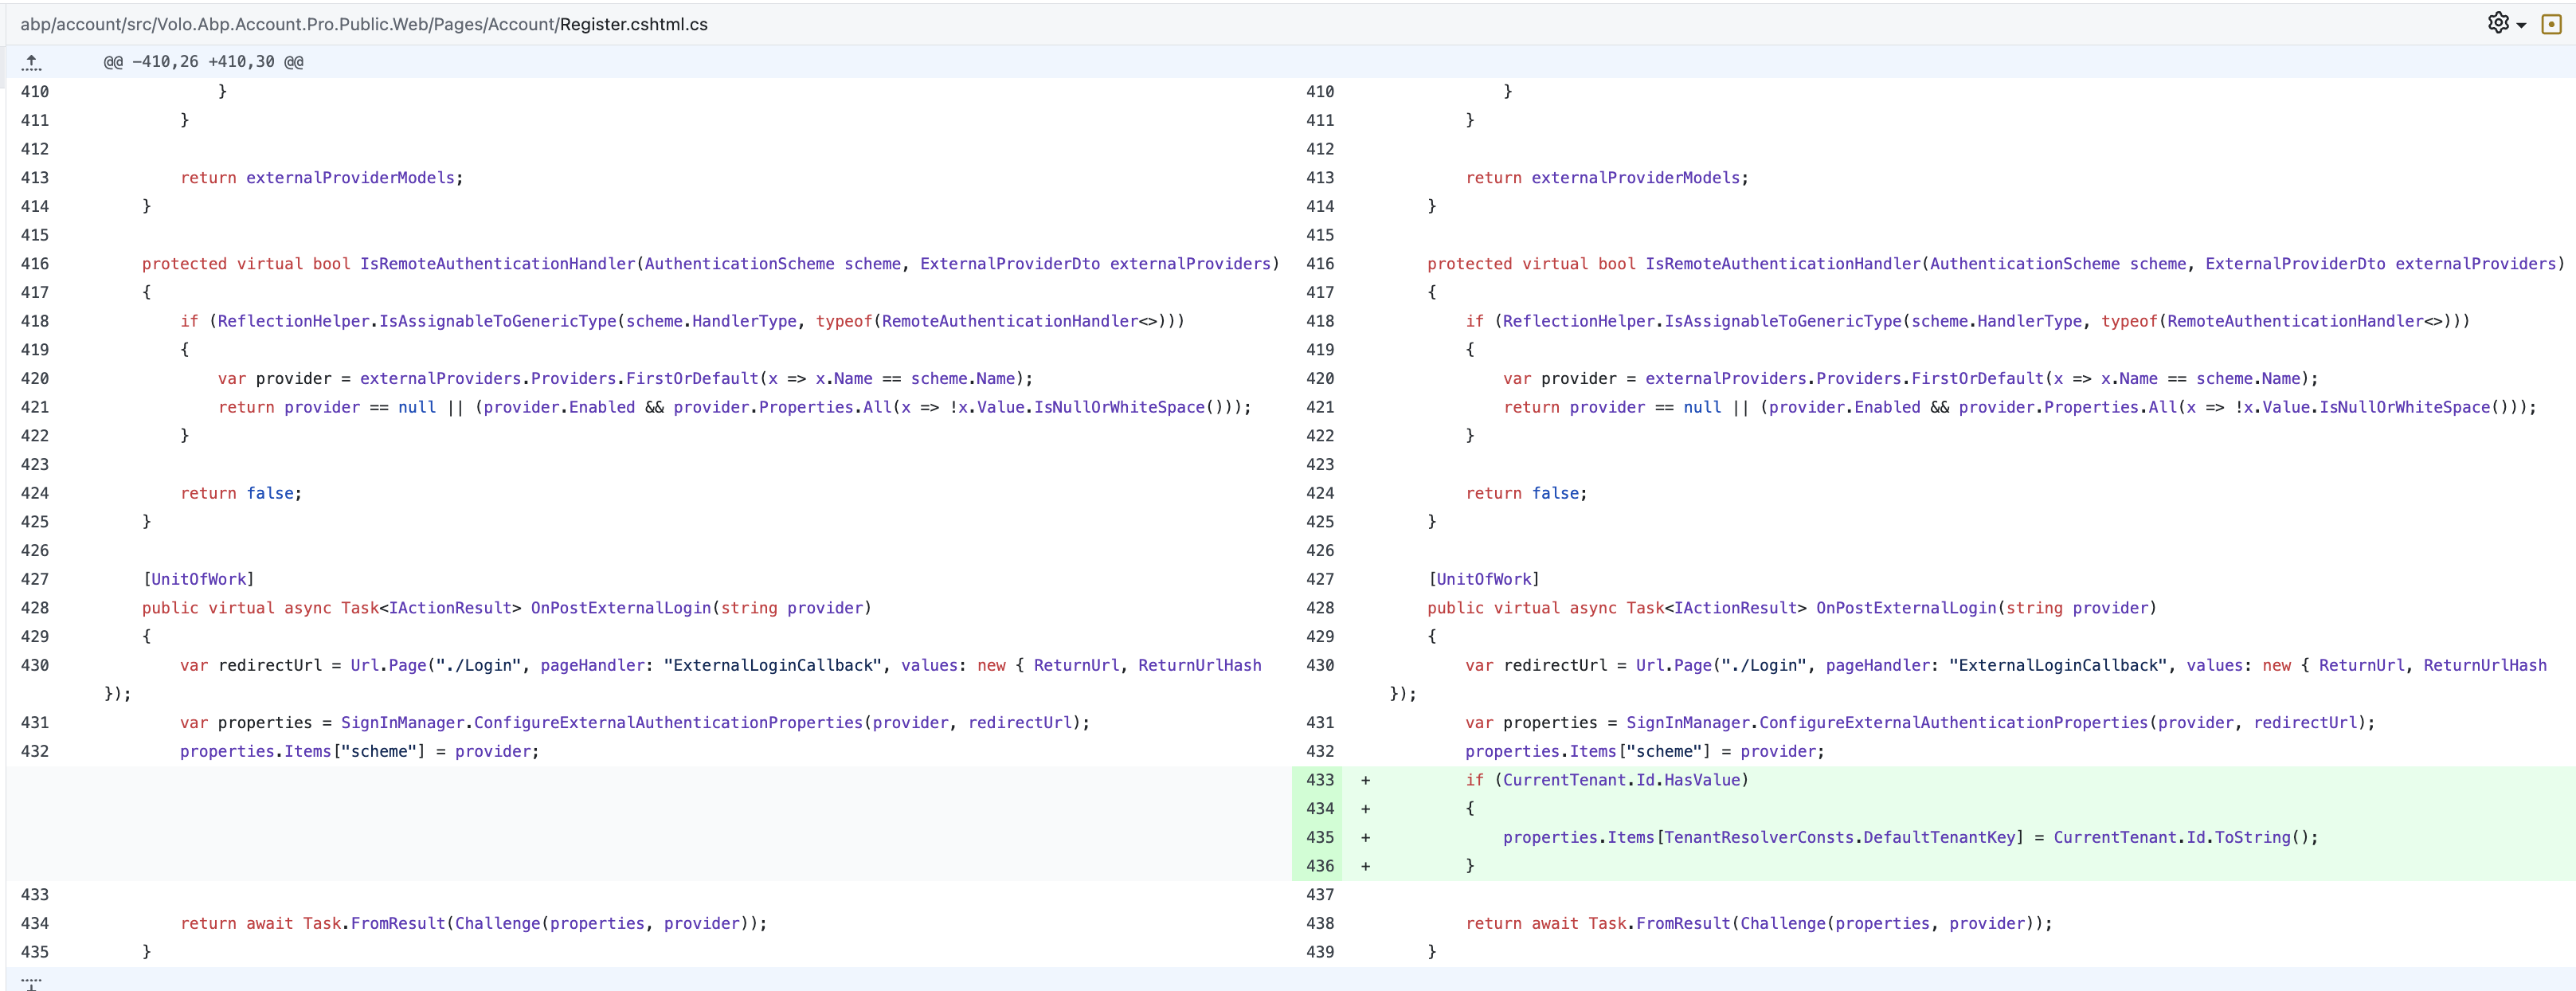The image size is (2576, 991).
Task: Click 'var redirectUrl' in left pane line 430
Action: (x=251, y=666)
